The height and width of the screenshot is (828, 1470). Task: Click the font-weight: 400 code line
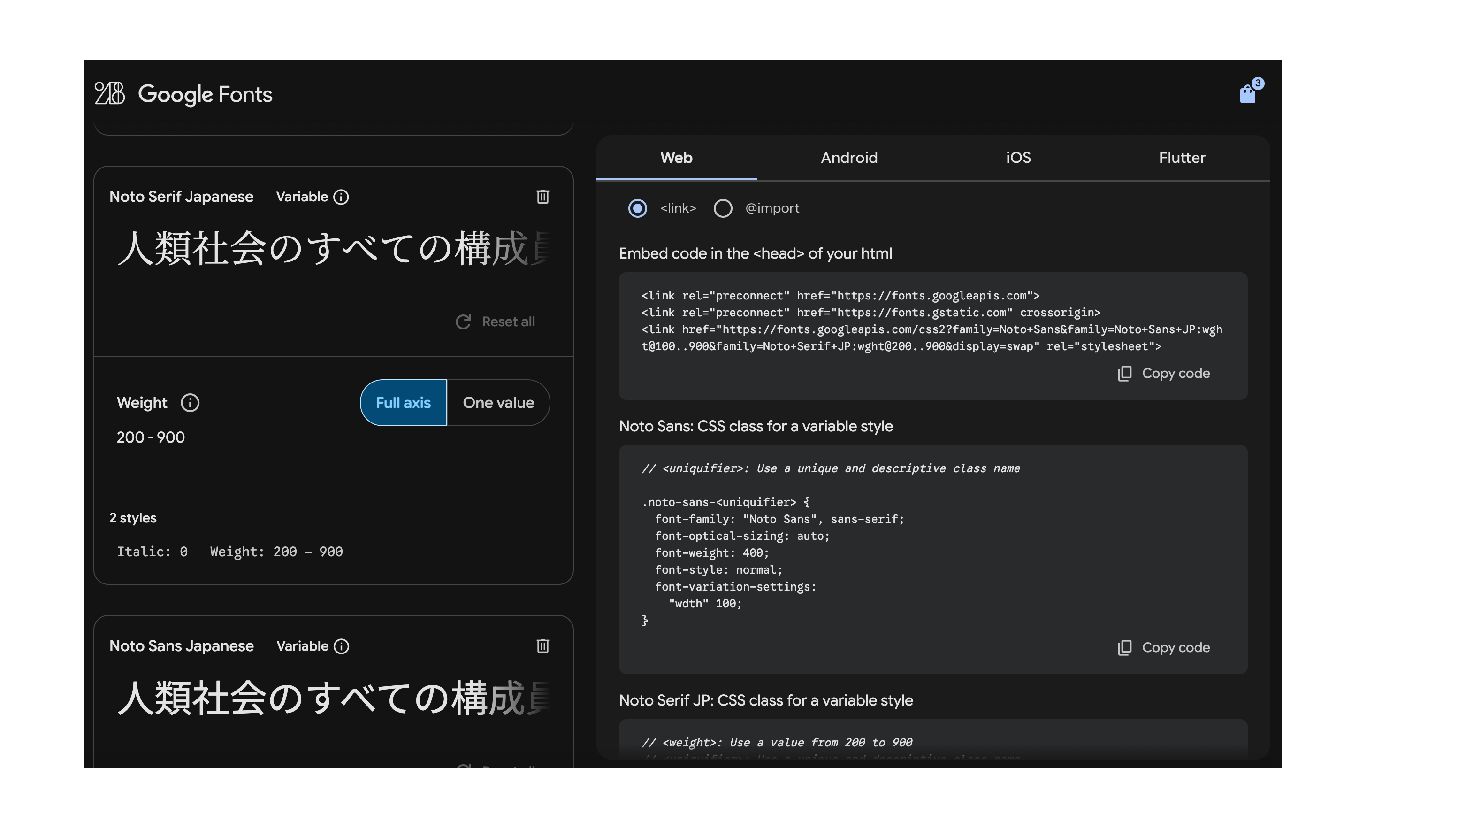[712, 553]
